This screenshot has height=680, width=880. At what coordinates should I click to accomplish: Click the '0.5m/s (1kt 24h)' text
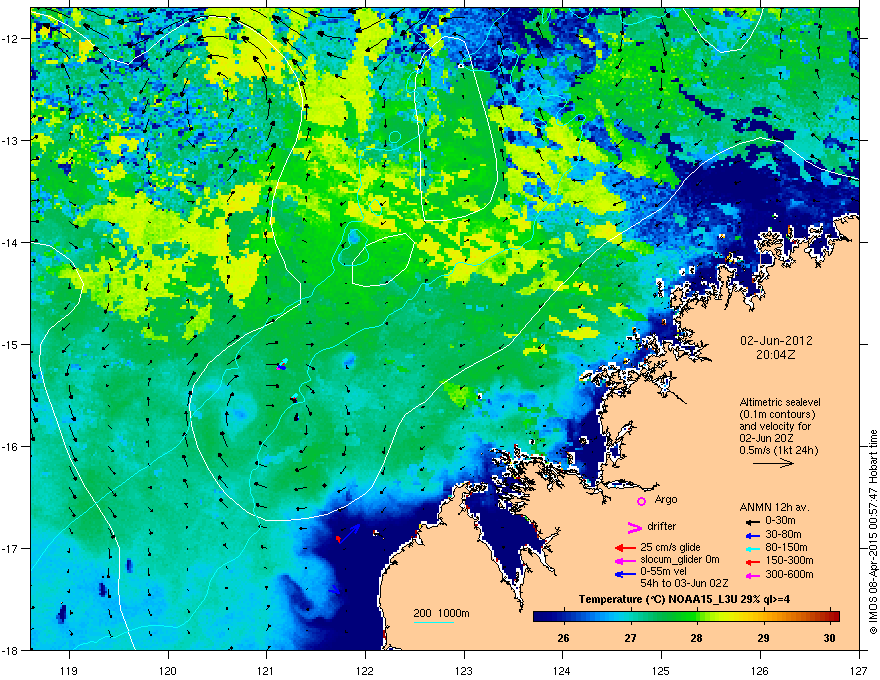(x=778, y=450)
